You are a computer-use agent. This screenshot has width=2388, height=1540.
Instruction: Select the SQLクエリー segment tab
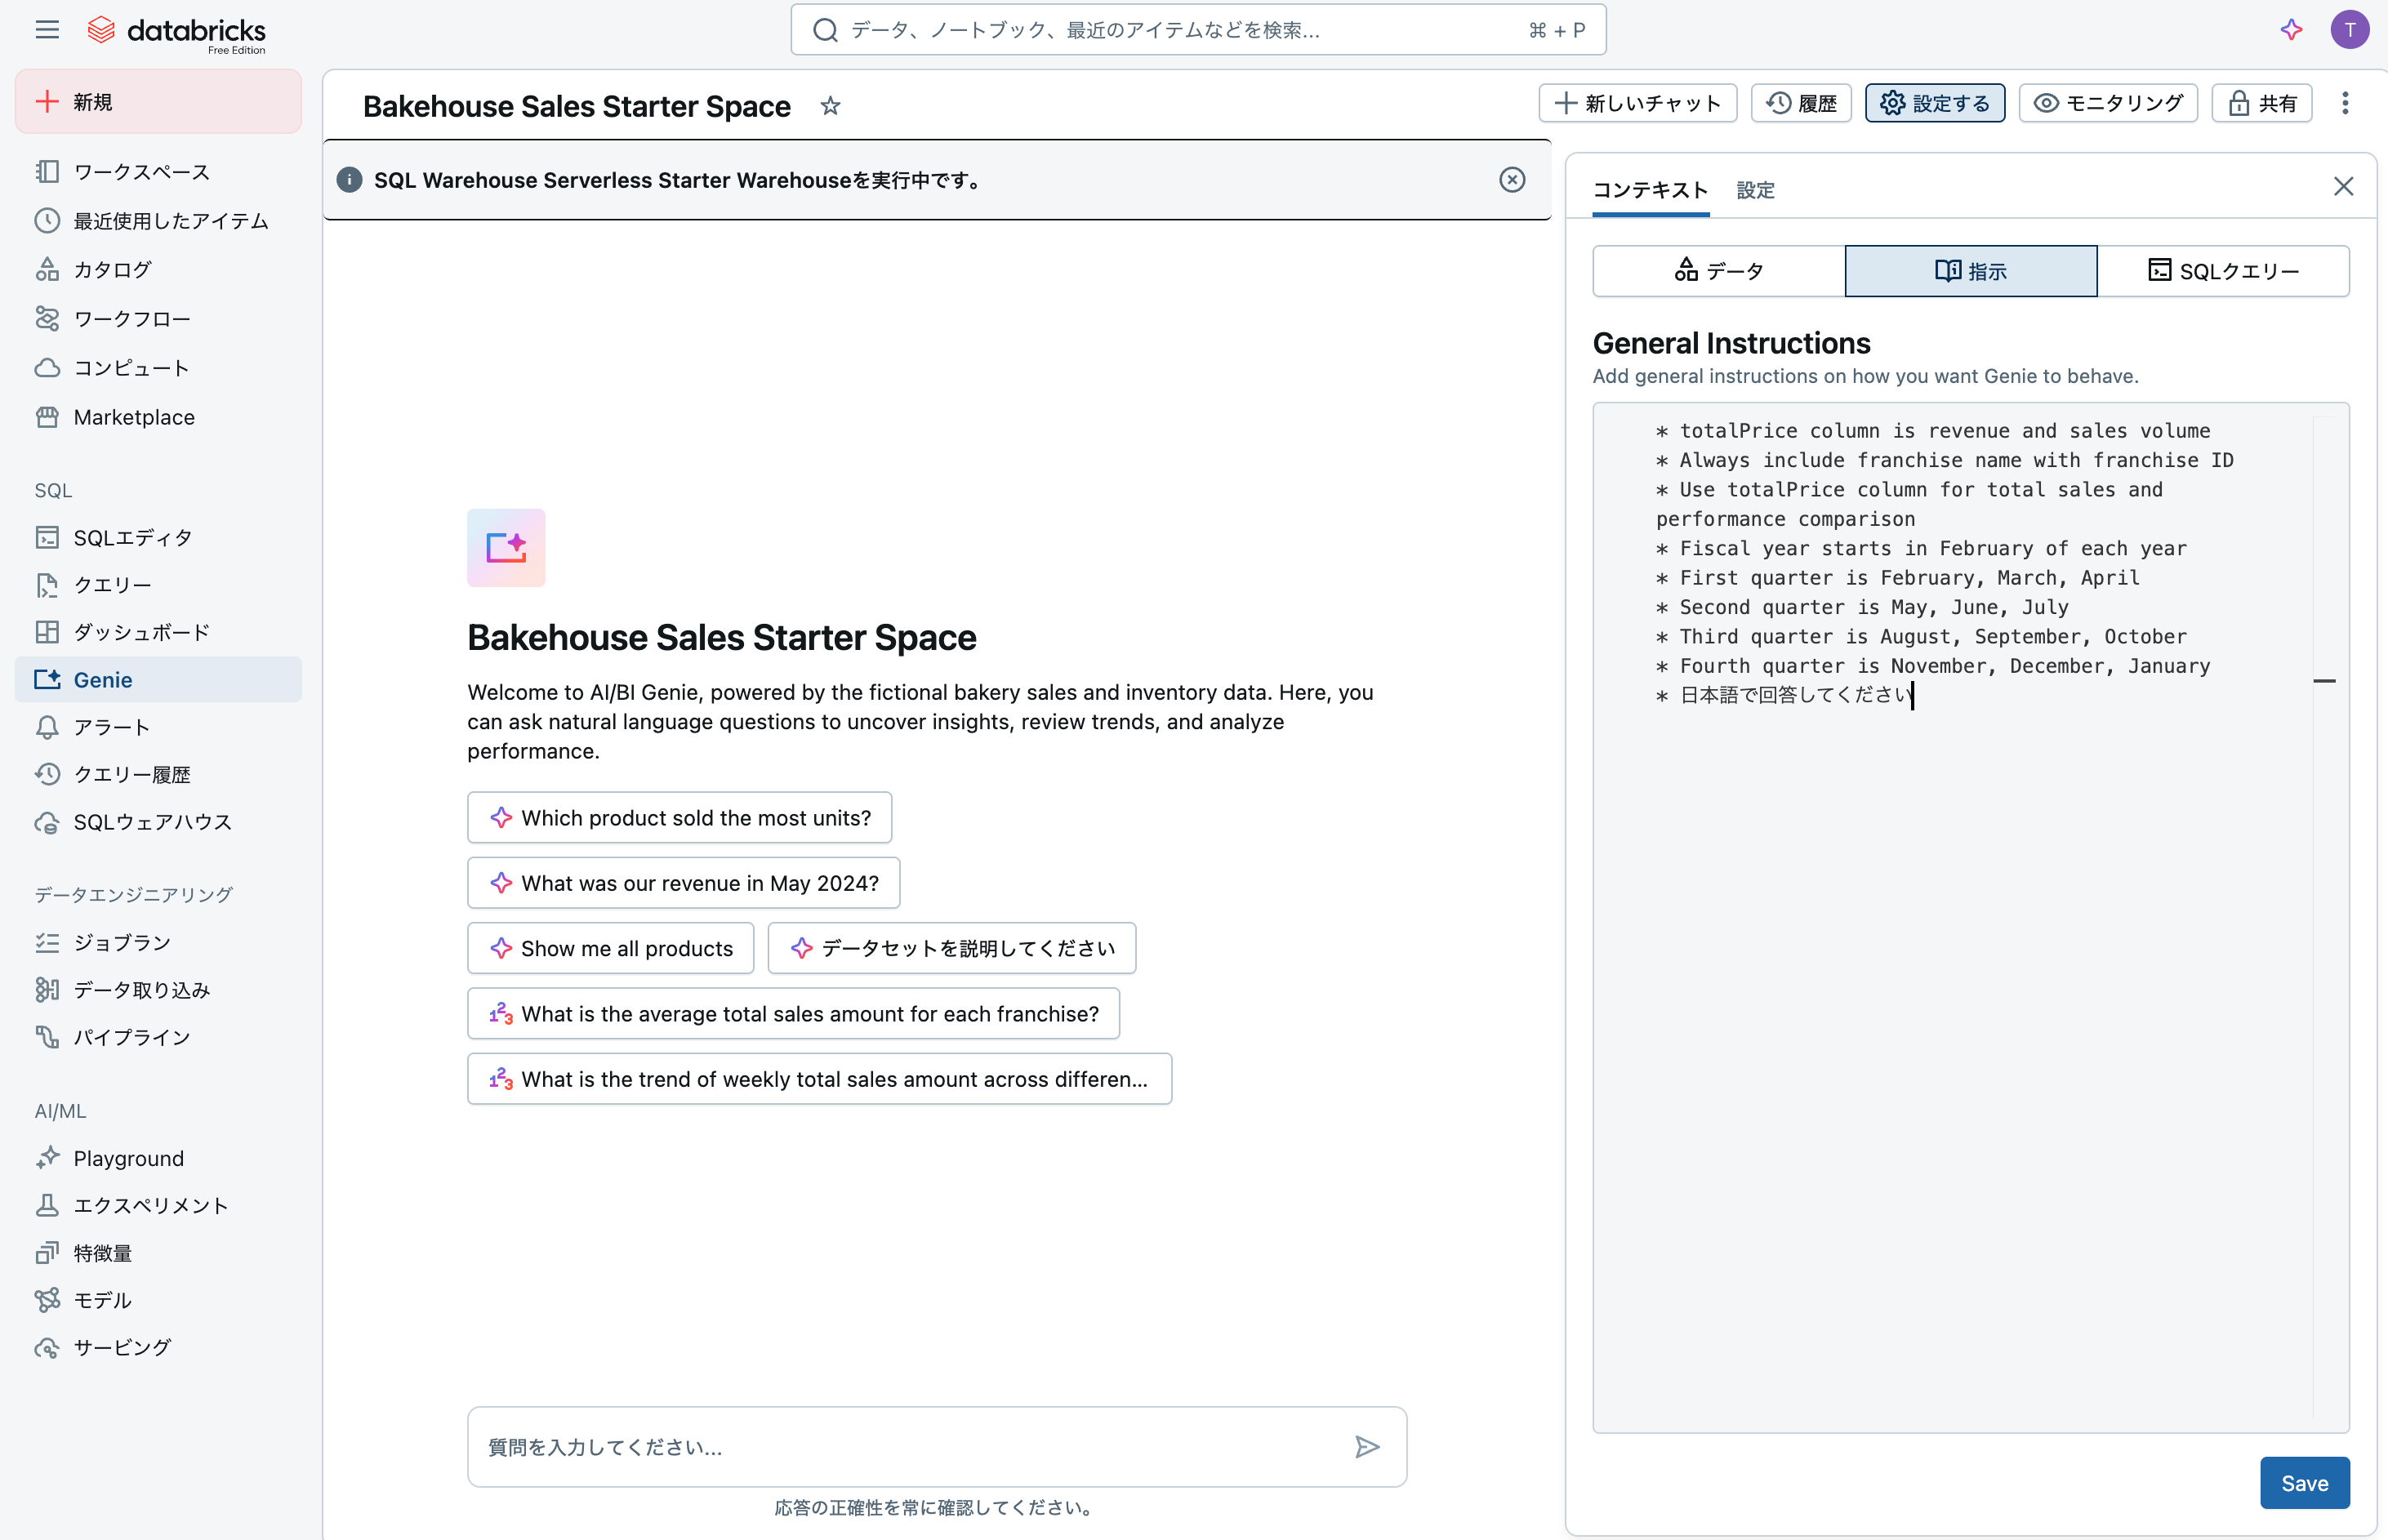coord(2223,271)
